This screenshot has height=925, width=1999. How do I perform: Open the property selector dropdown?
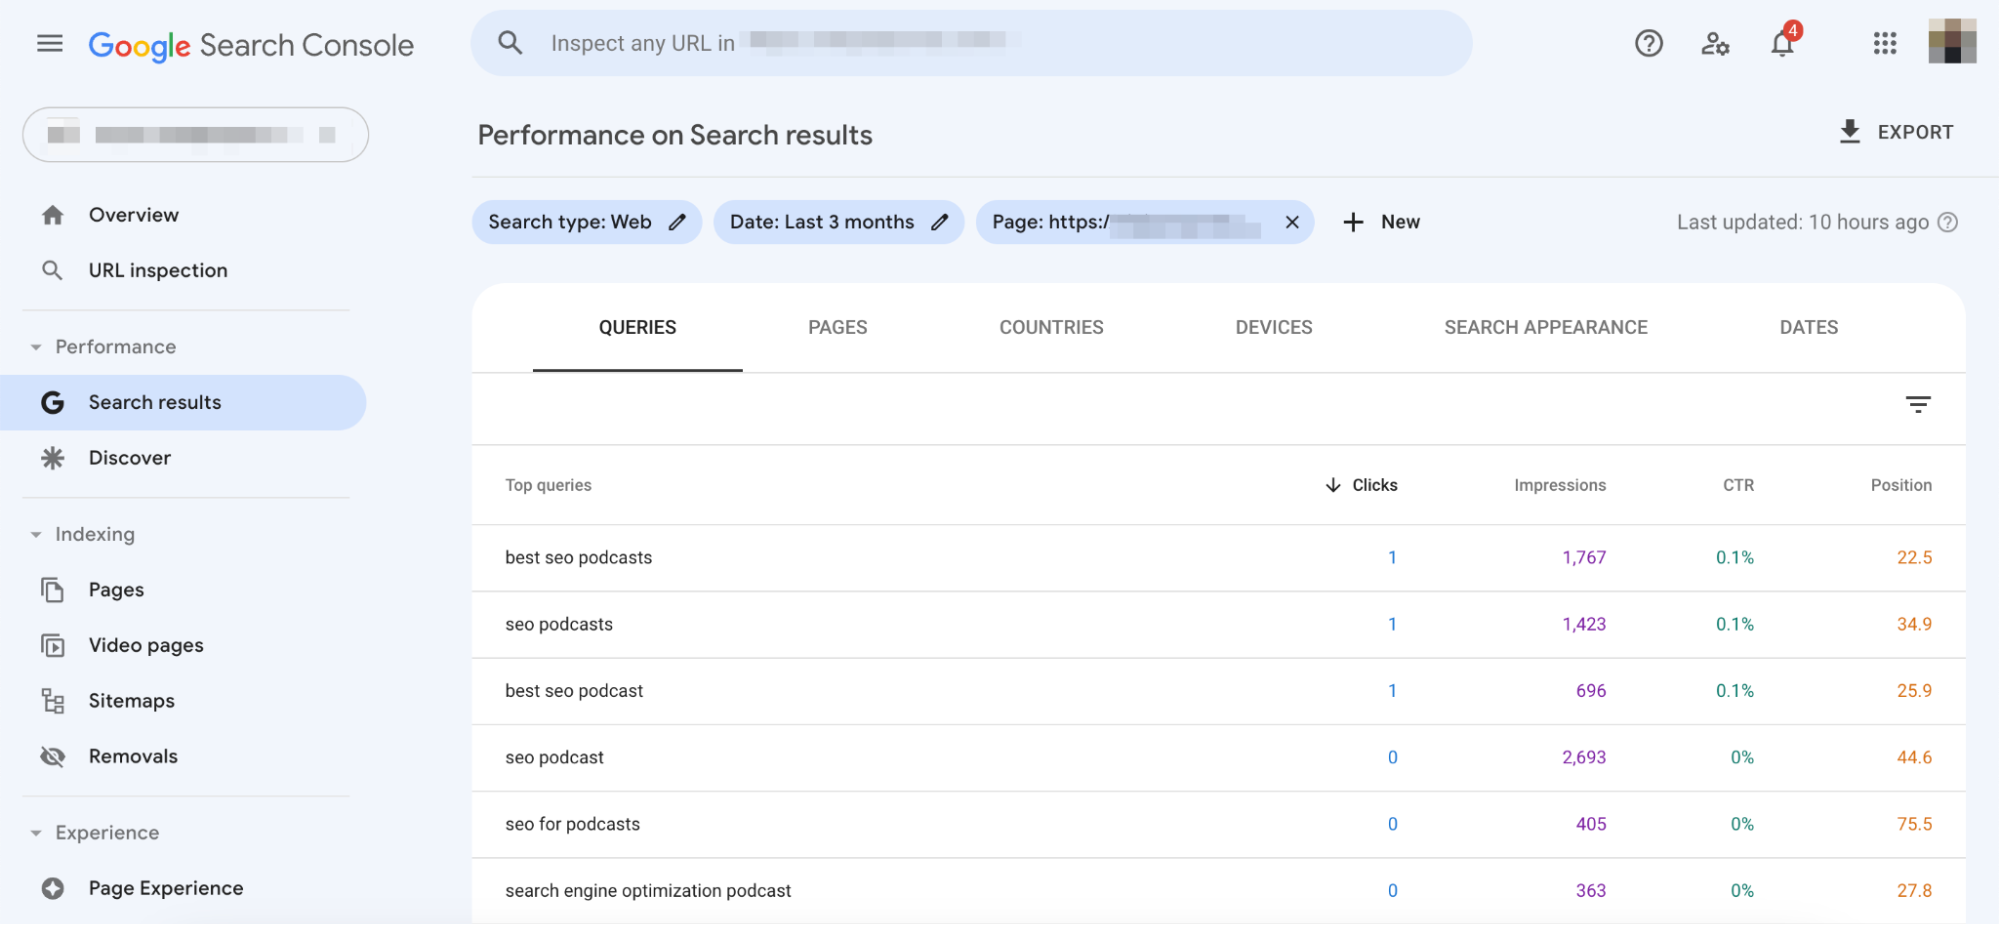click(196, 134)
